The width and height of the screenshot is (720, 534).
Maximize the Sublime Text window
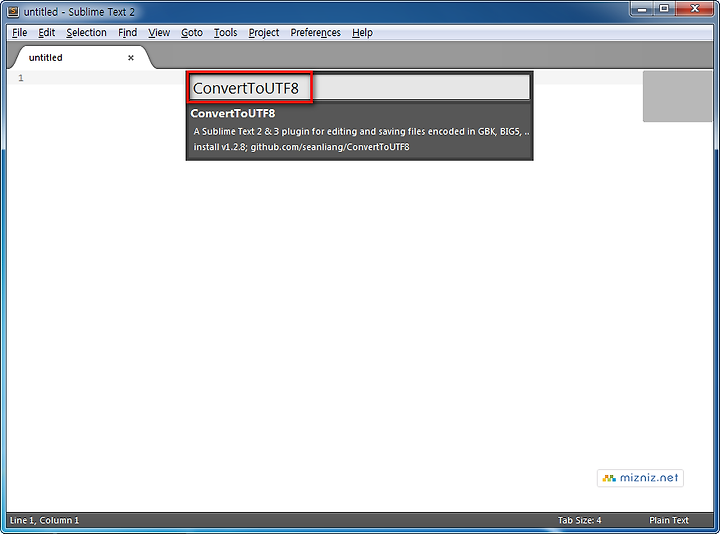point(664,9)
